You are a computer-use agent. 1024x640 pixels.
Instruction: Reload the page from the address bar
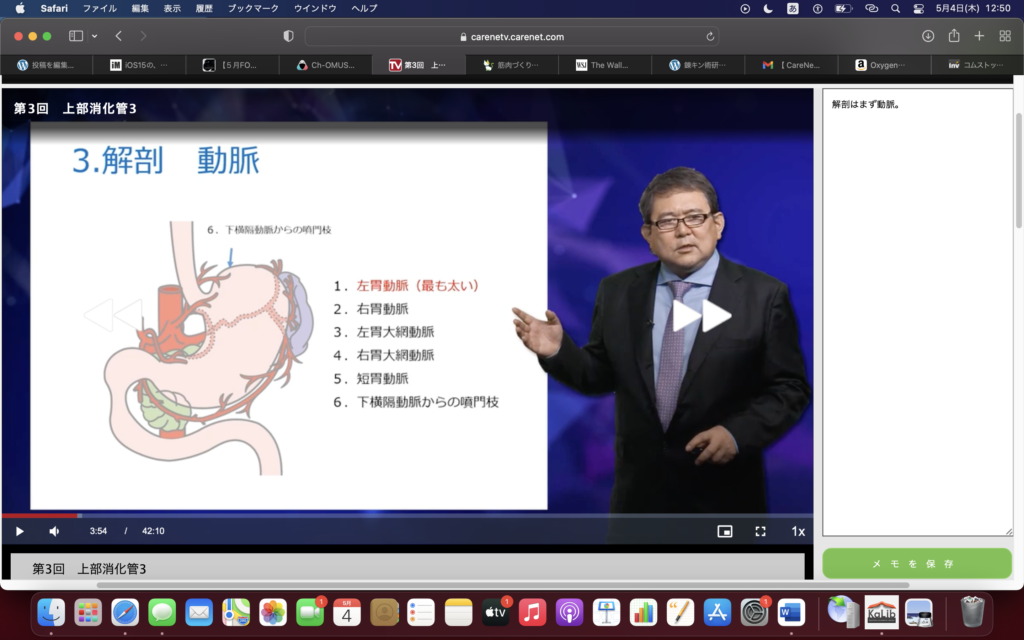pyautogui.click(x=710, y=36)
